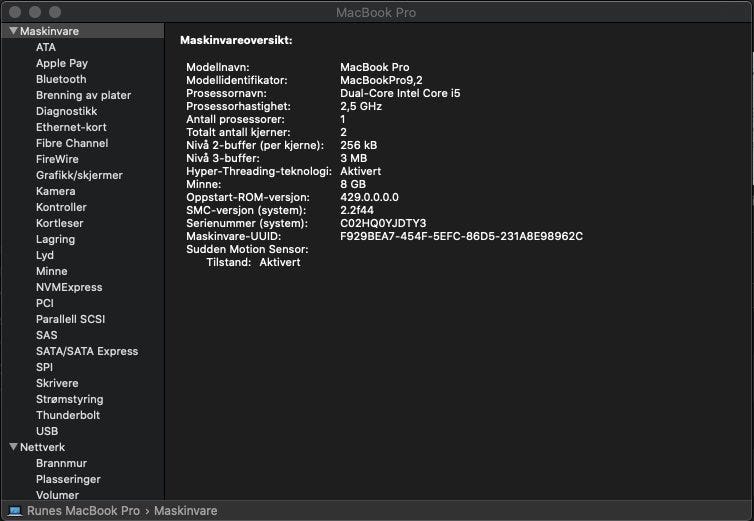Click the serial number C02HQ0YJDTY3
The width and height of the screenshot is (754, 521).
[383, 223]
